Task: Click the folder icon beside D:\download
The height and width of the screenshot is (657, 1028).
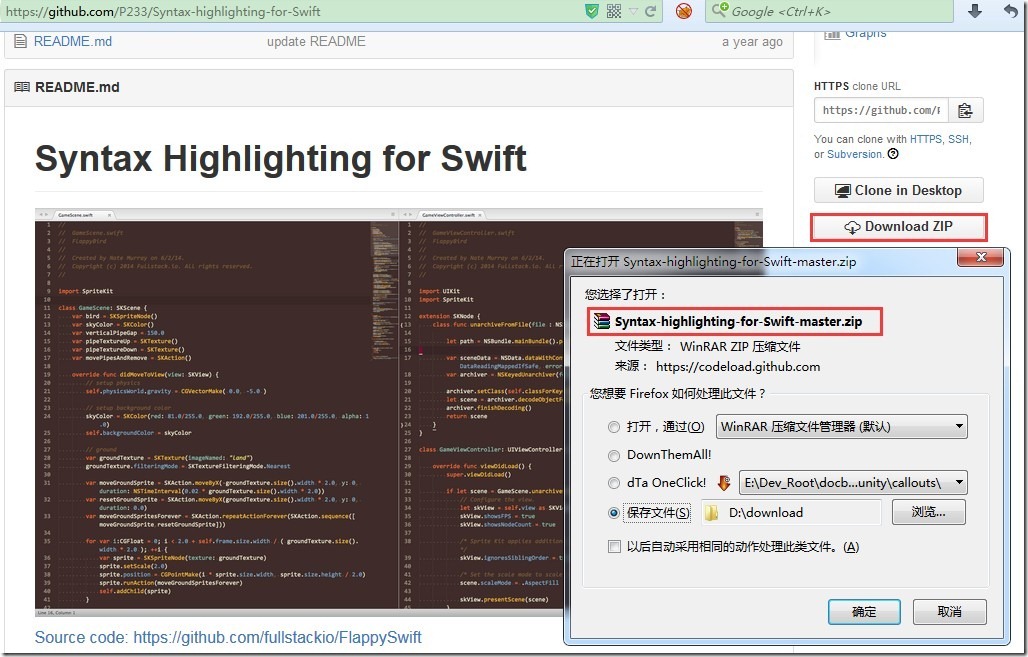Action: (711, 513)
